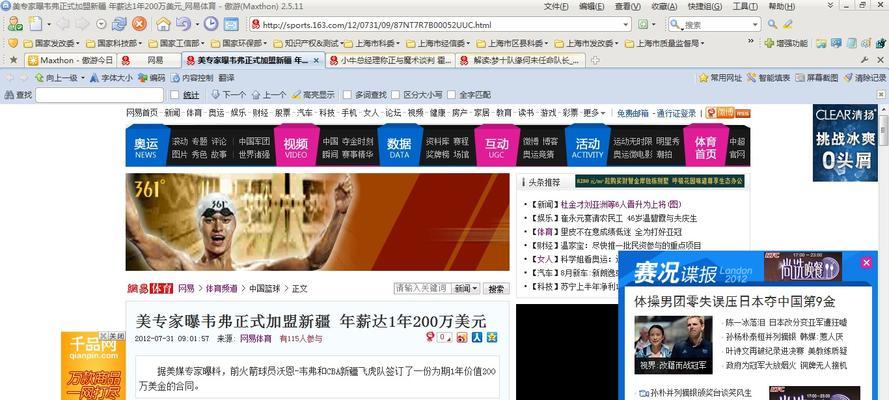Viewport: 889px width, 400px height.
Task: Click the user account login icon
Action: [15, 24]
